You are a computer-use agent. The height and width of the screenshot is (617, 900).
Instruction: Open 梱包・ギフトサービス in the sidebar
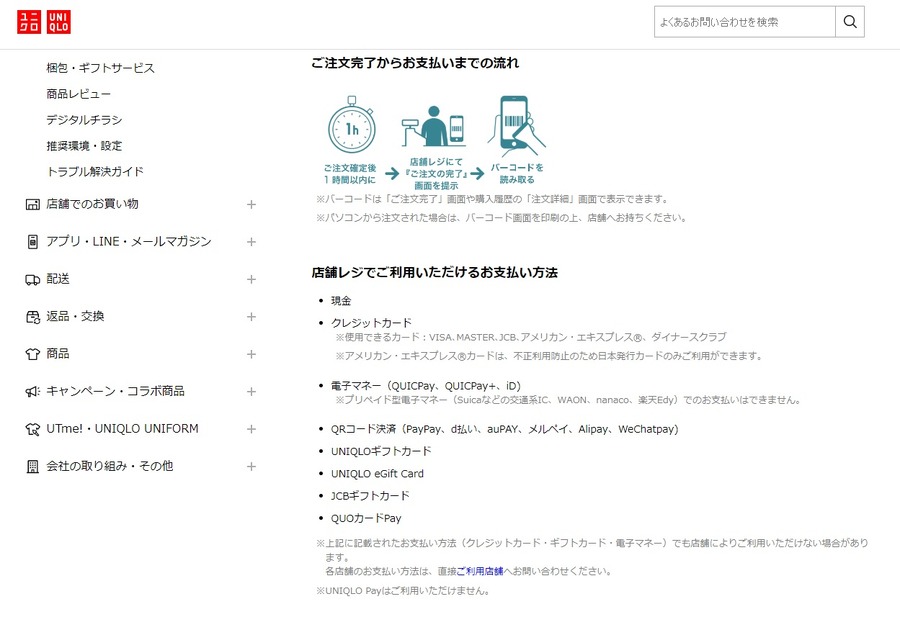point(100,68)
